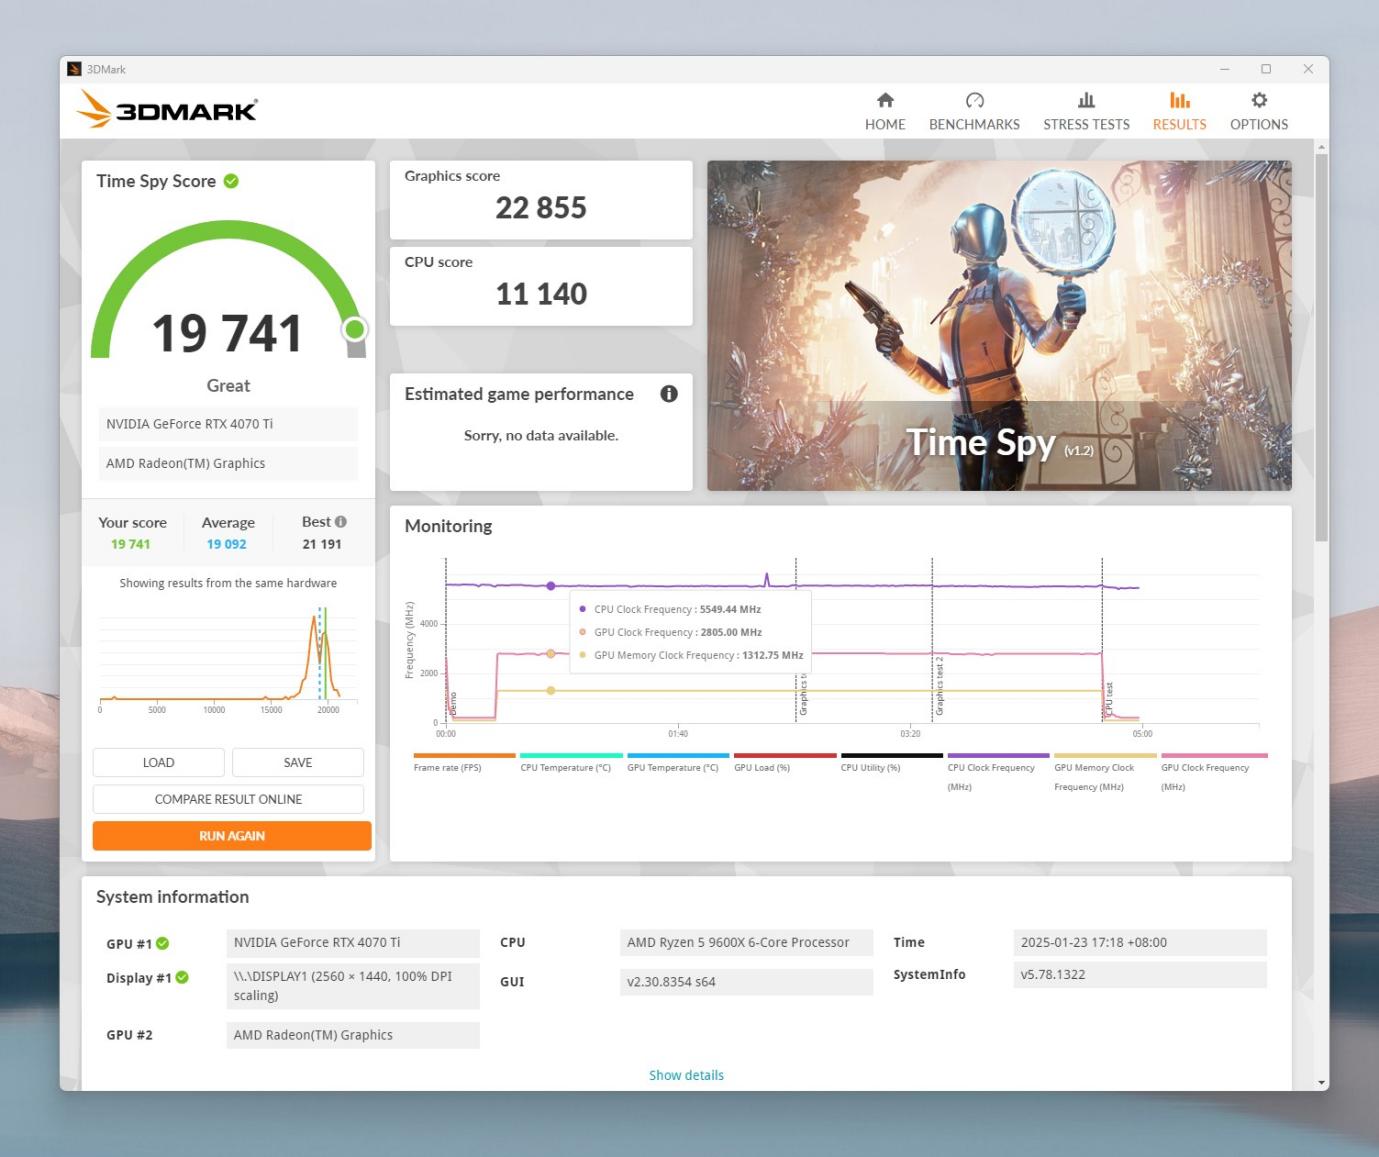Click green check beside Display #1
Image resolution: width=1379 pixels, height=1157 pixels.
[182, 978]
